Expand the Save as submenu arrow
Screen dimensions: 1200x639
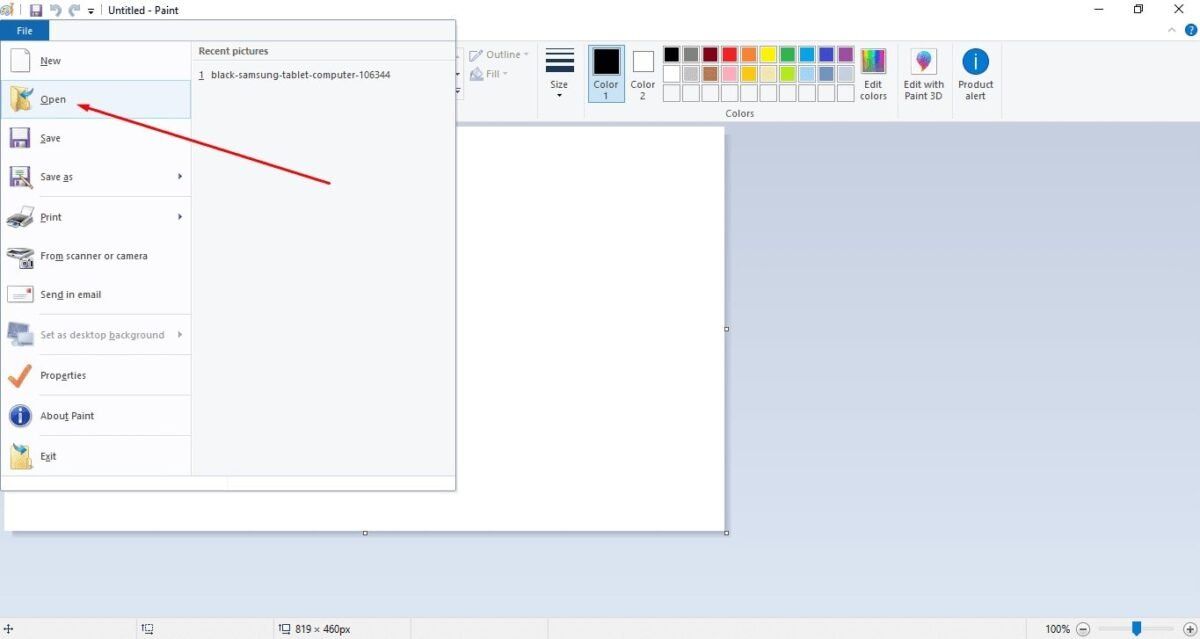coord(180,177)
